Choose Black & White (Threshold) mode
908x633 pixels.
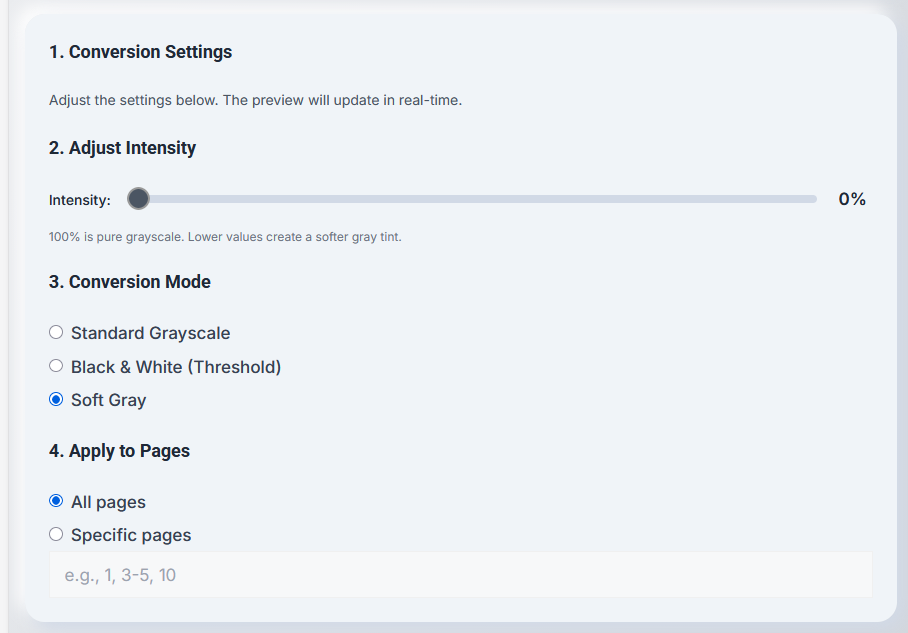point(56,366)
